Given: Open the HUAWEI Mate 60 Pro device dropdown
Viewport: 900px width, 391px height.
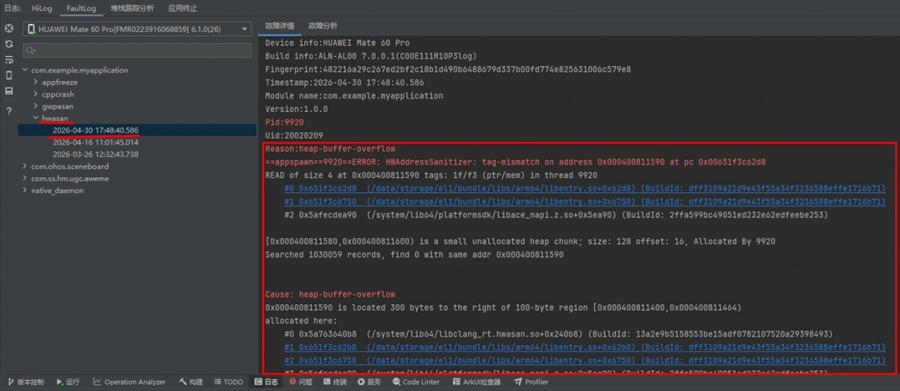Looking at the screenshot, I should [x=137, y=29].
